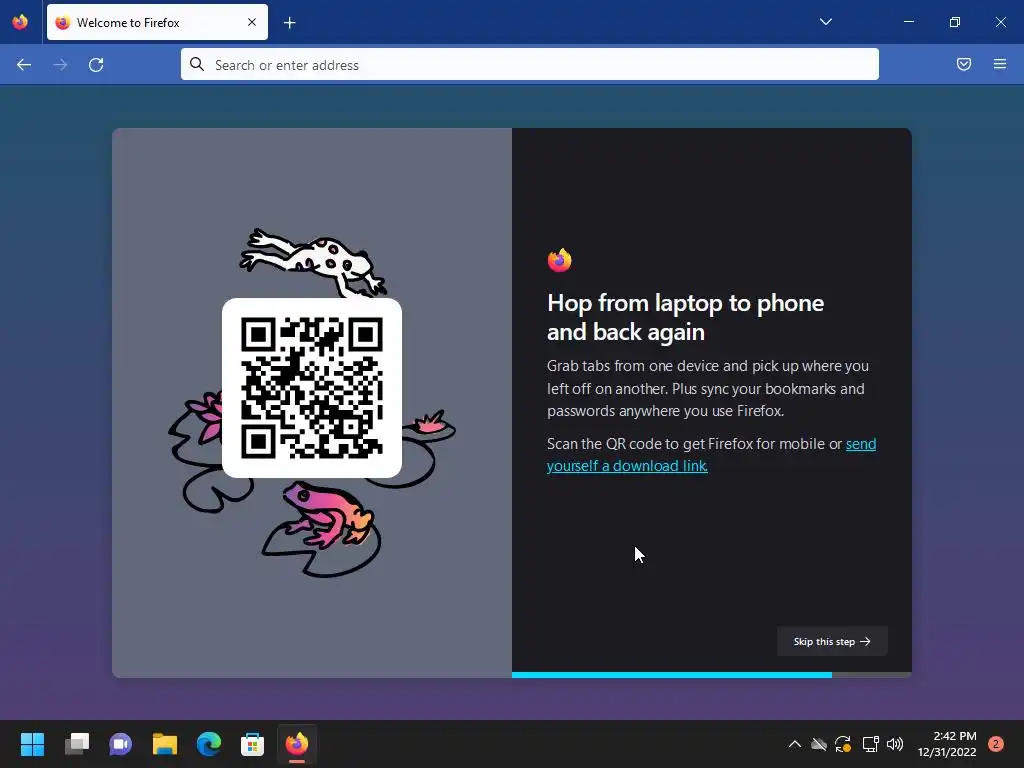Launch the Chat app from taskbar
The width and height of the screenshot is (1024, 768).
(x=120, y=744)
